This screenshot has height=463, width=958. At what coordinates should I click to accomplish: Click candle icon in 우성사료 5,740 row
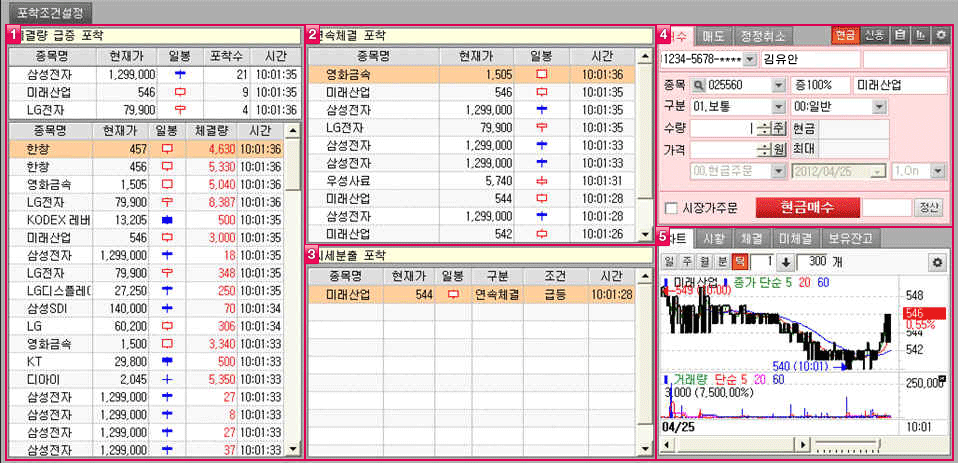click(x=541, y=181)
